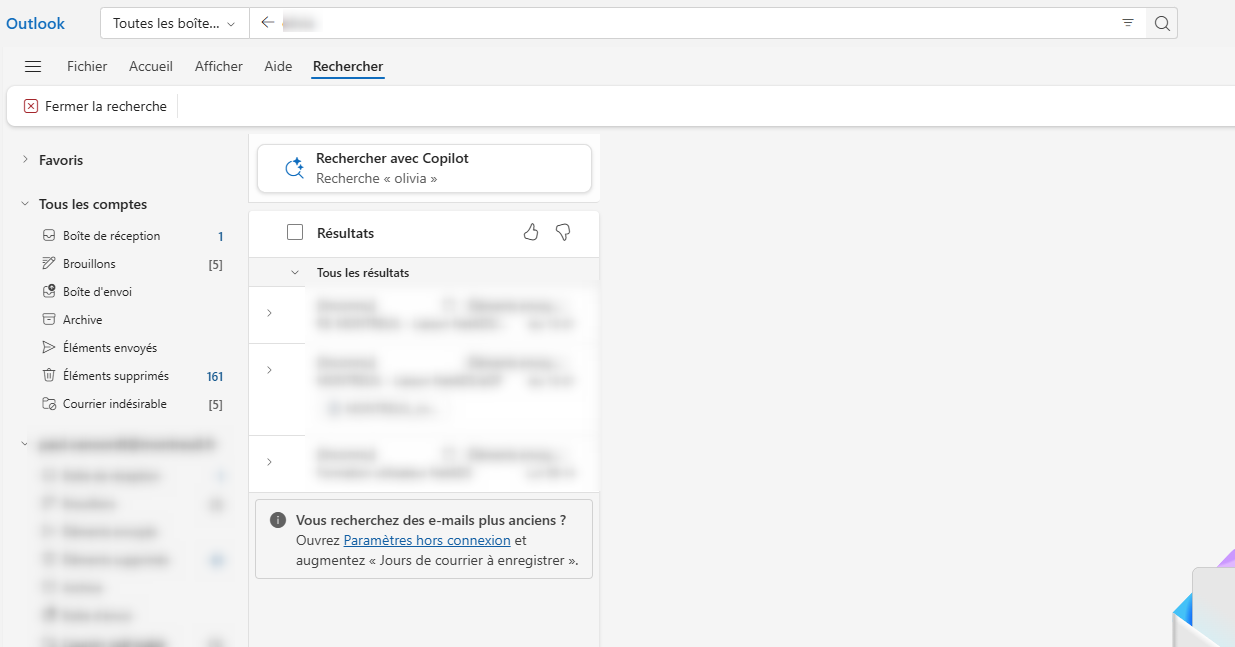1235x647 pixels.
Task: Switch to the Accueil tab
Action: pos(151,66)
